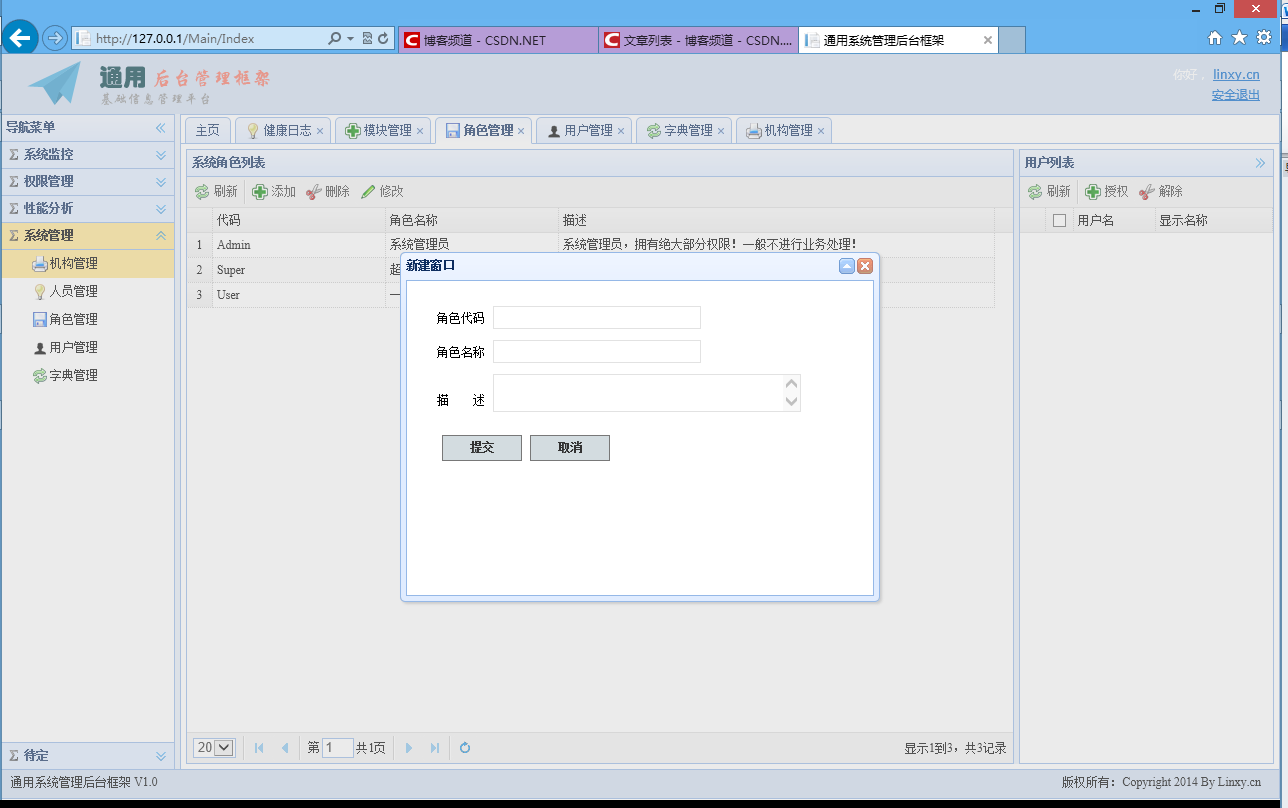Click 授权 authorize button in user list
Viewport: 1288px width, 808px height.
(1107, 191)
